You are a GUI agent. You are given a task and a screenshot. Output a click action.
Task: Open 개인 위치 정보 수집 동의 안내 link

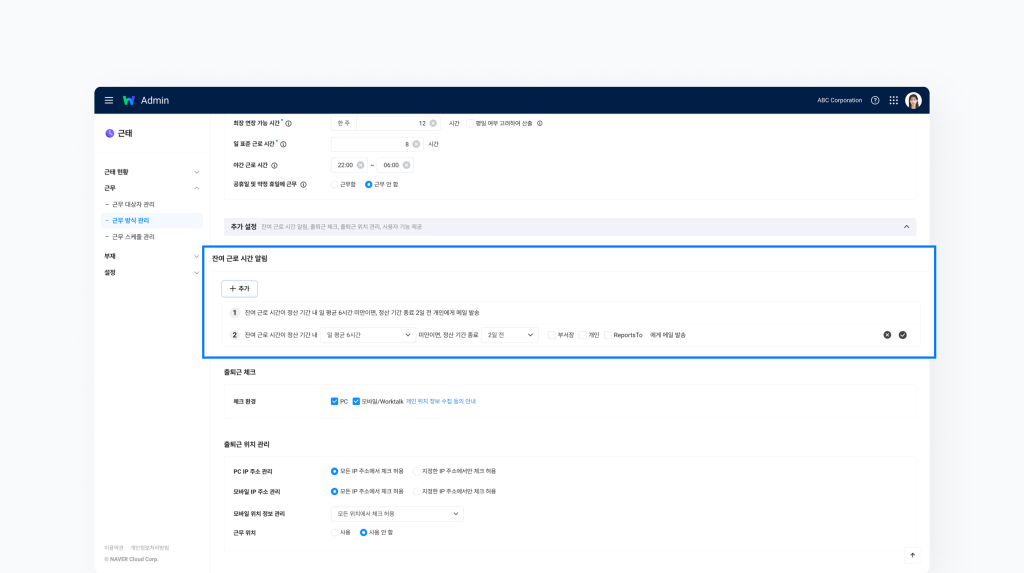441,401
